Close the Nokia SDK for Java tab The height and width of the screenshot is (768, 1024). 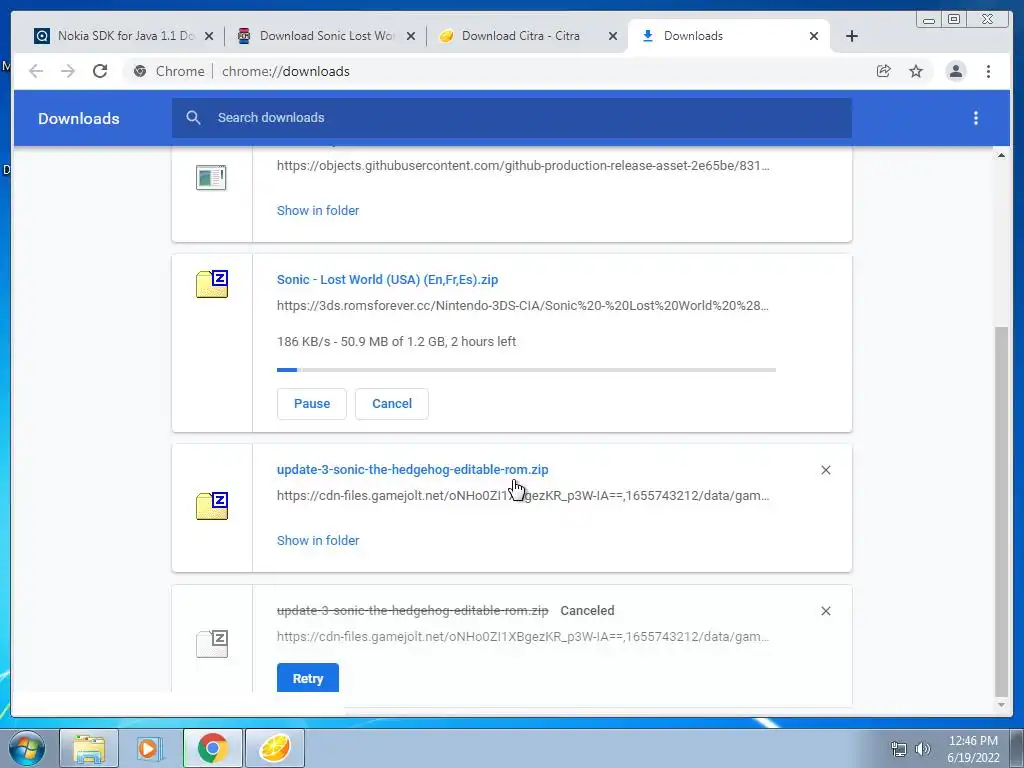tap(209, 37)
